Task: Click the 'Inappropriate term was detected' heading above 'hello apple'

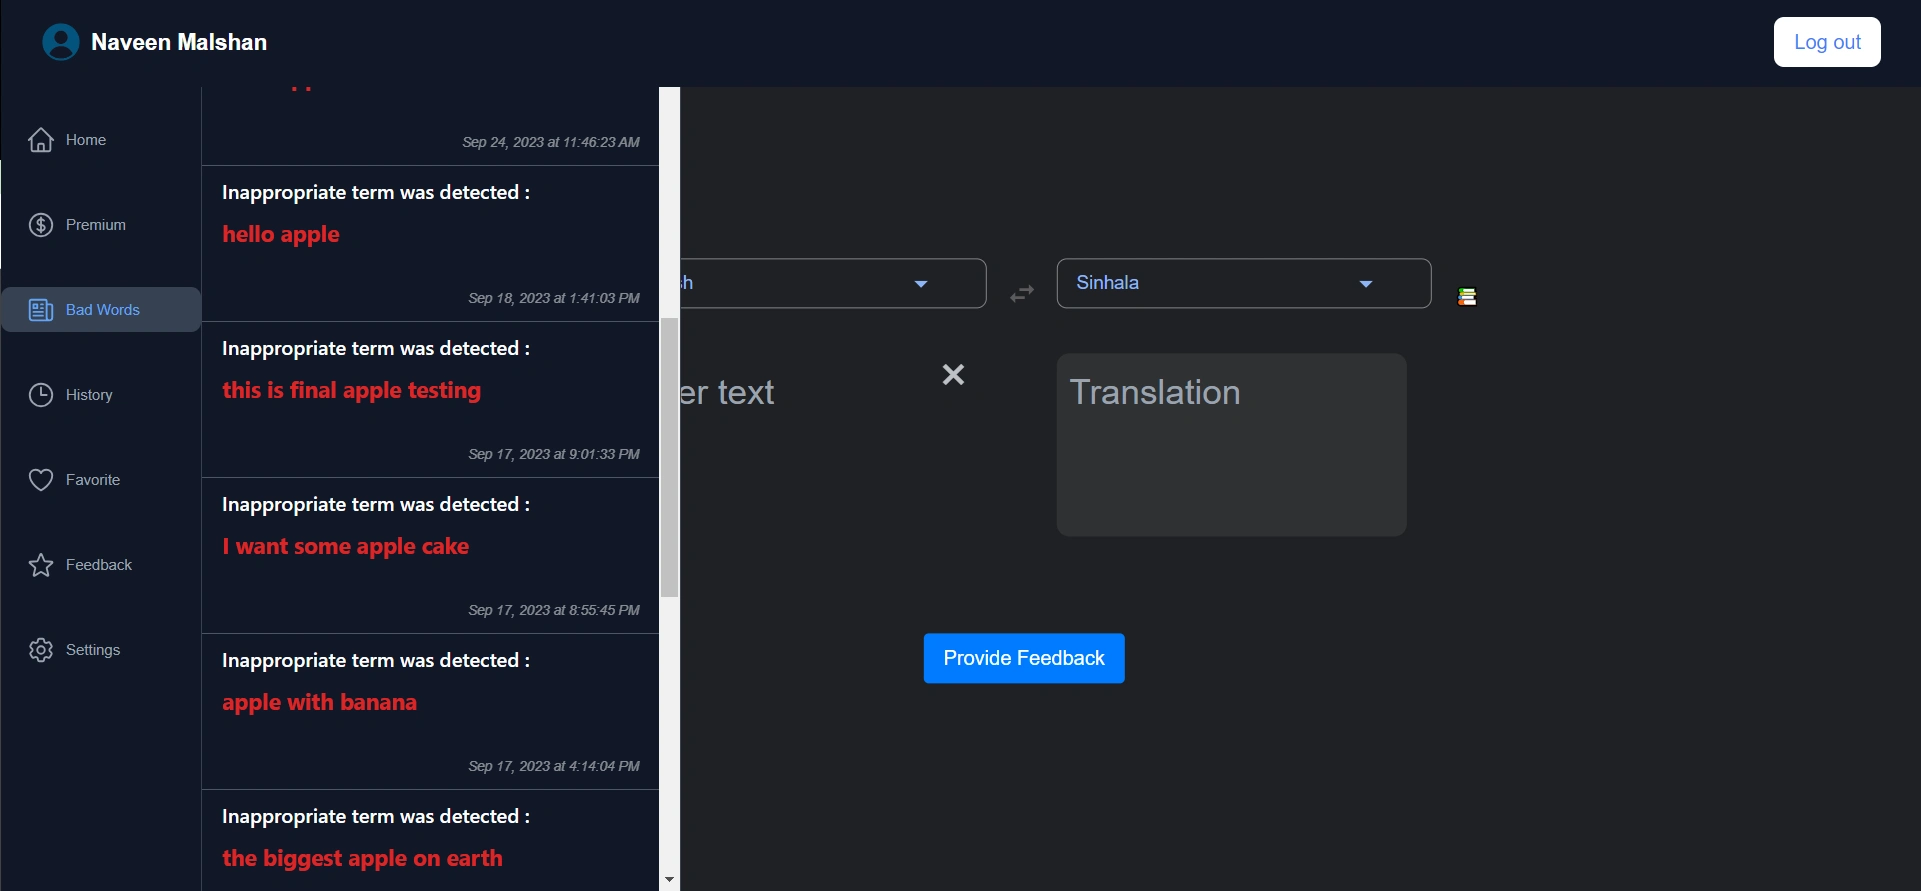Action: [x=376, y=192]
